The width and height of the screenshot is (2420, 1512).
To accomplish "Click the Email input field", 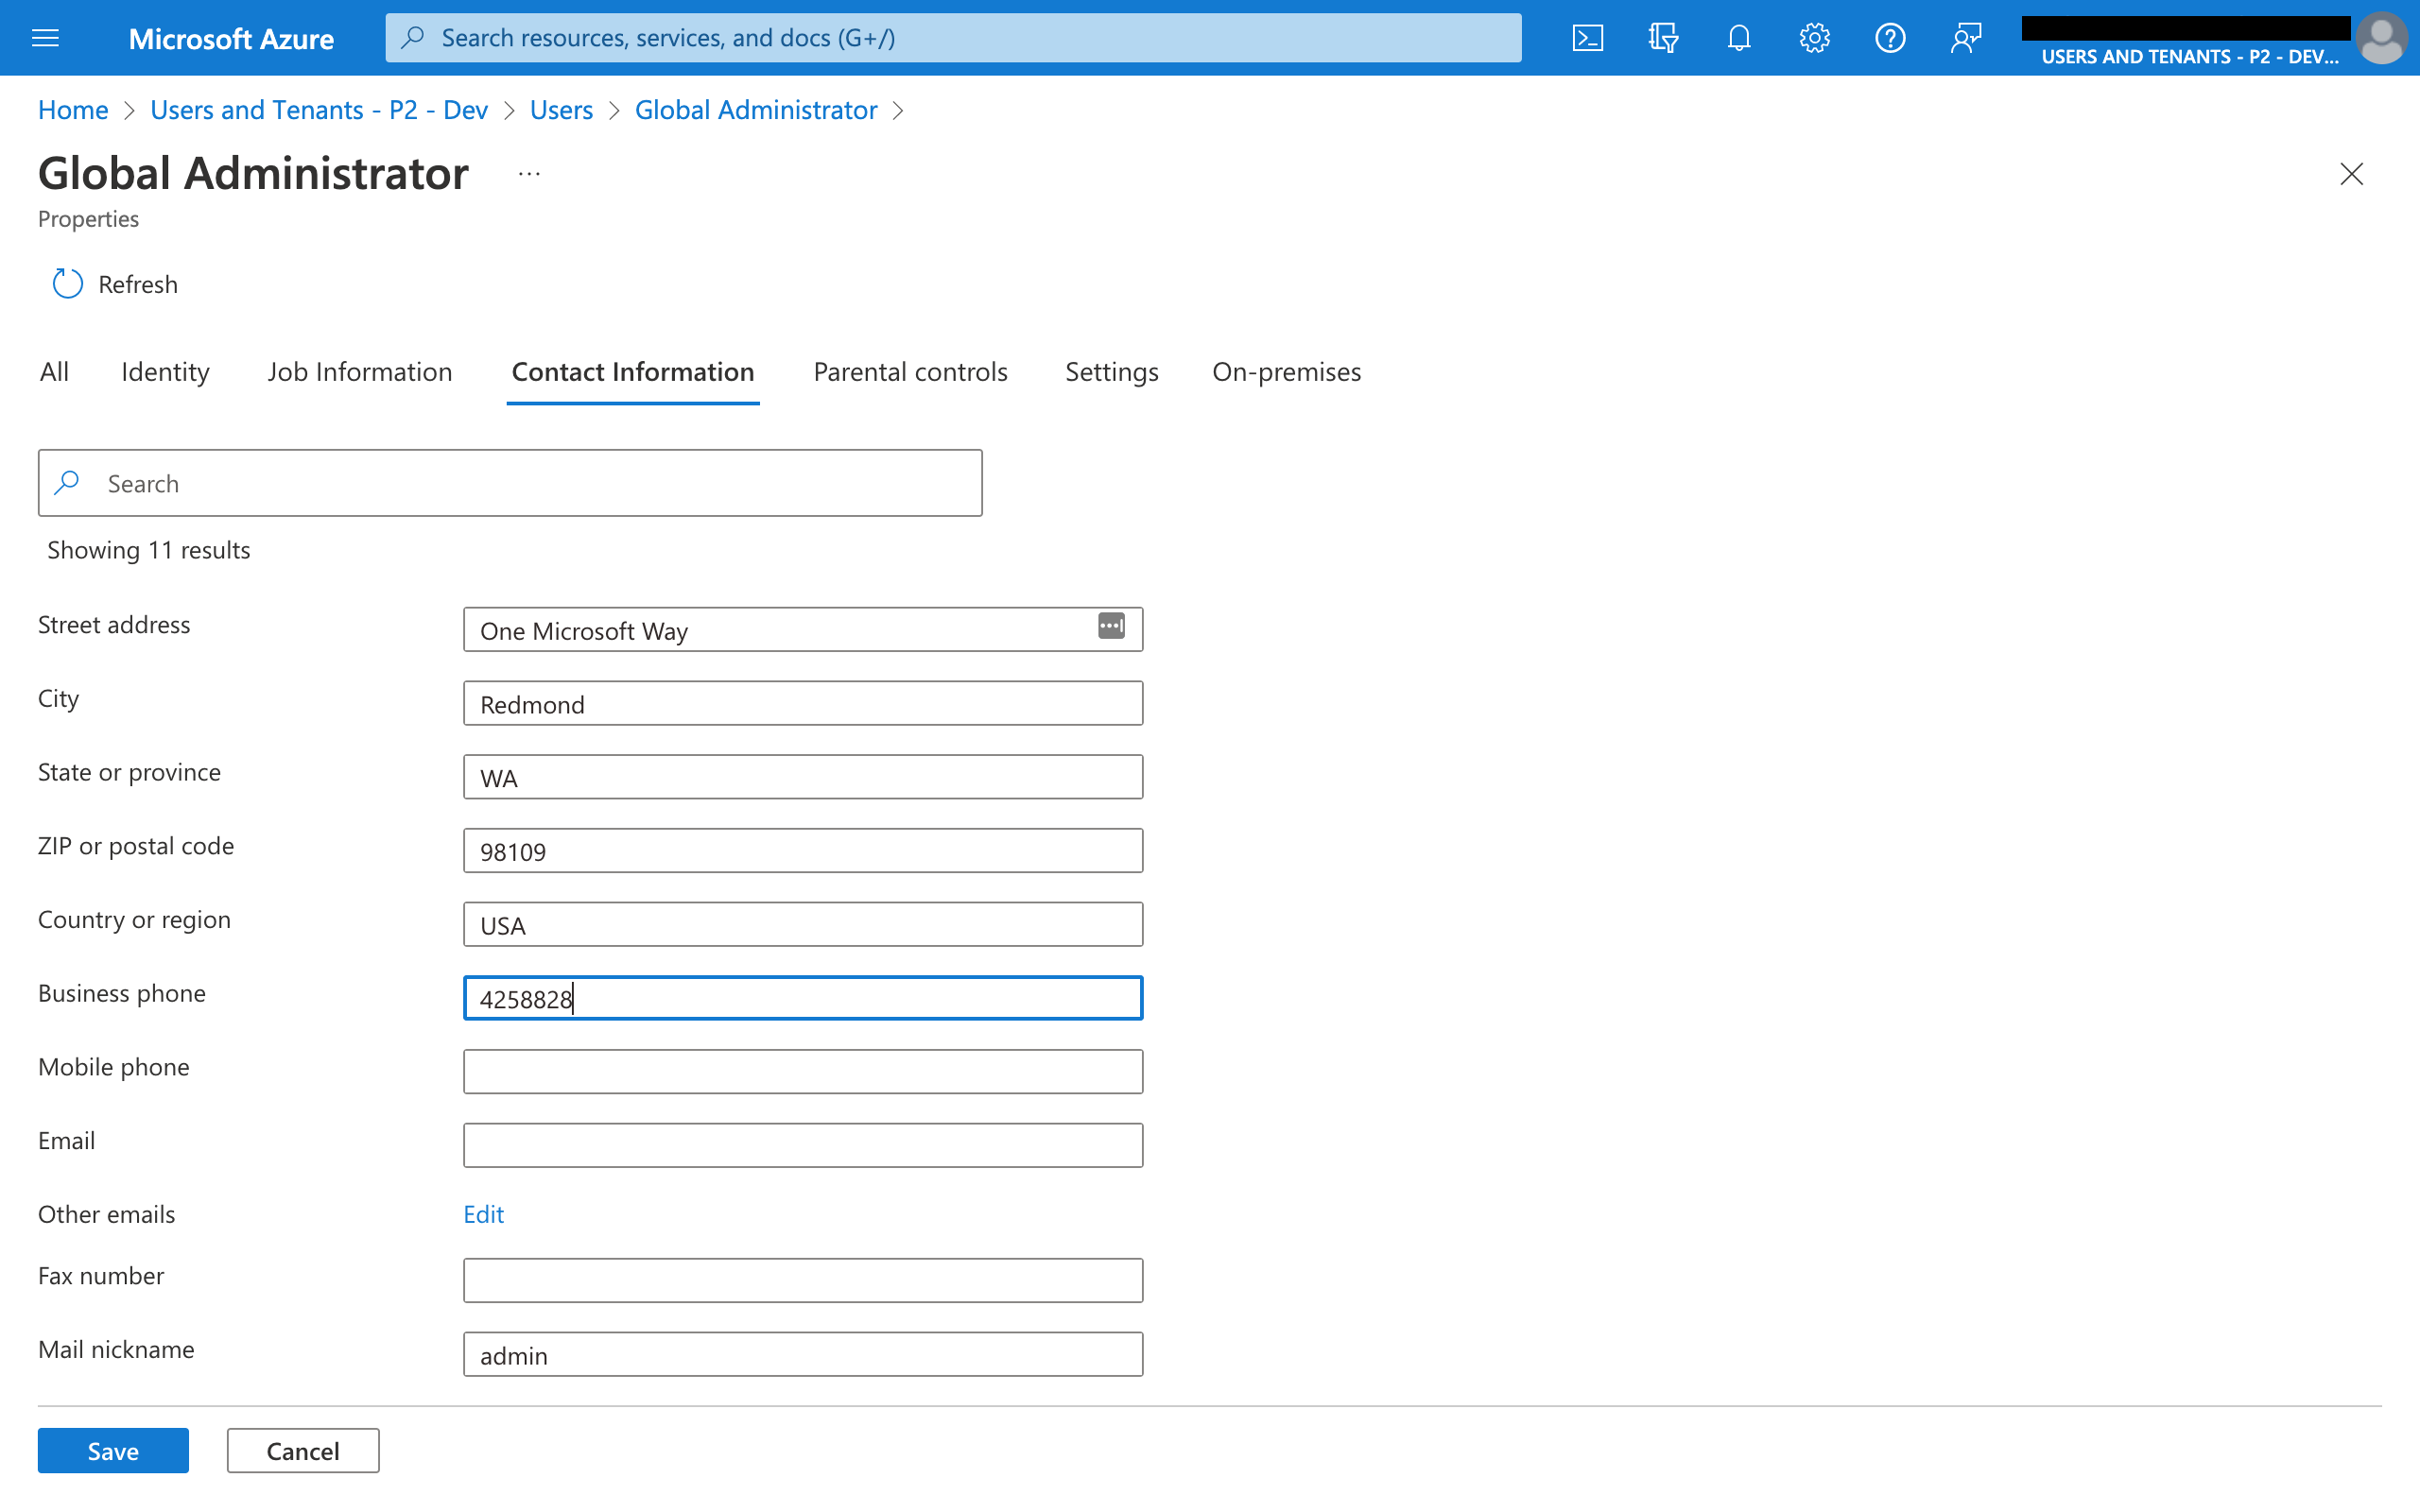I will (802, 1143).
